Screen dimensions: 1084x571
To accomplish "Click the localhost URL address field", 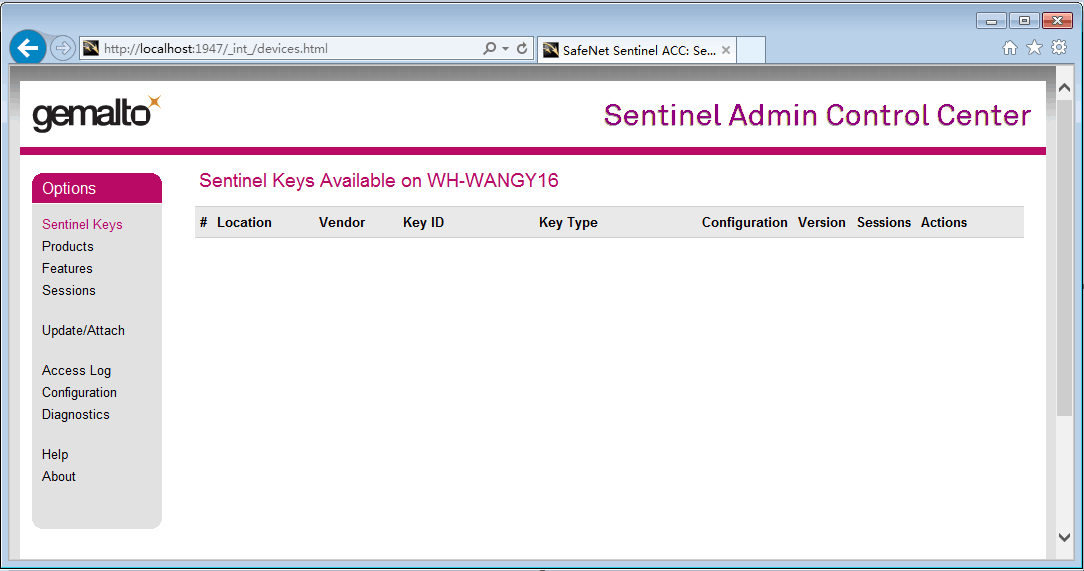I will (280, 48).
